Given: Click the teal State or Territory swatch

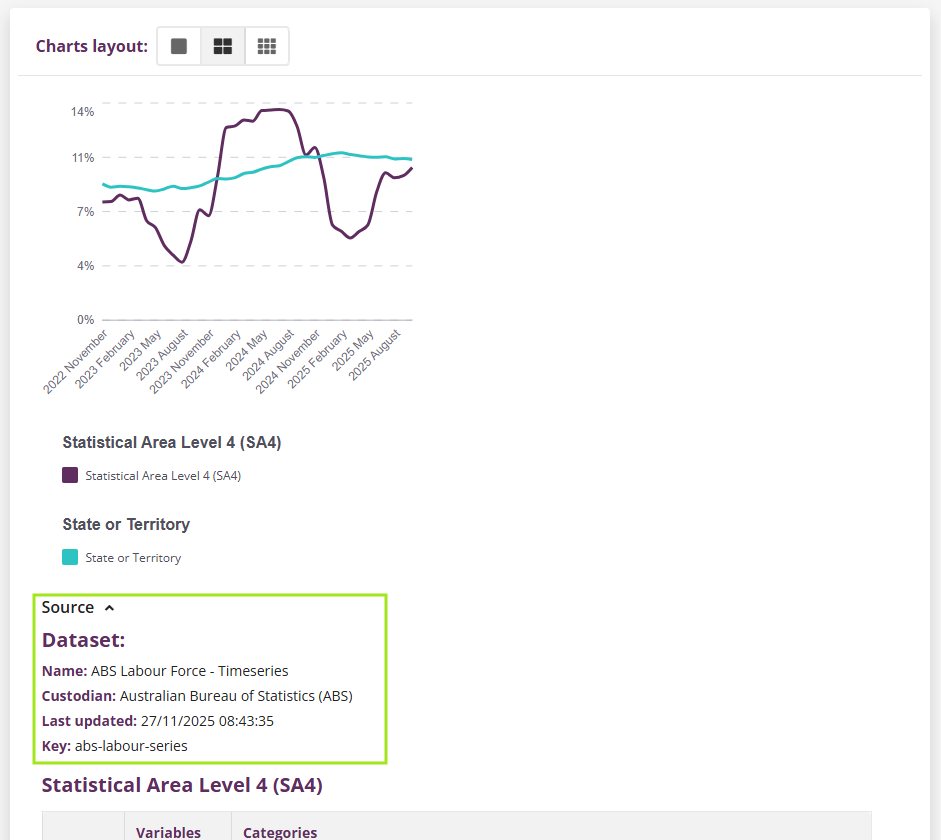Looking at the screenshot, I should click(70, 558).
